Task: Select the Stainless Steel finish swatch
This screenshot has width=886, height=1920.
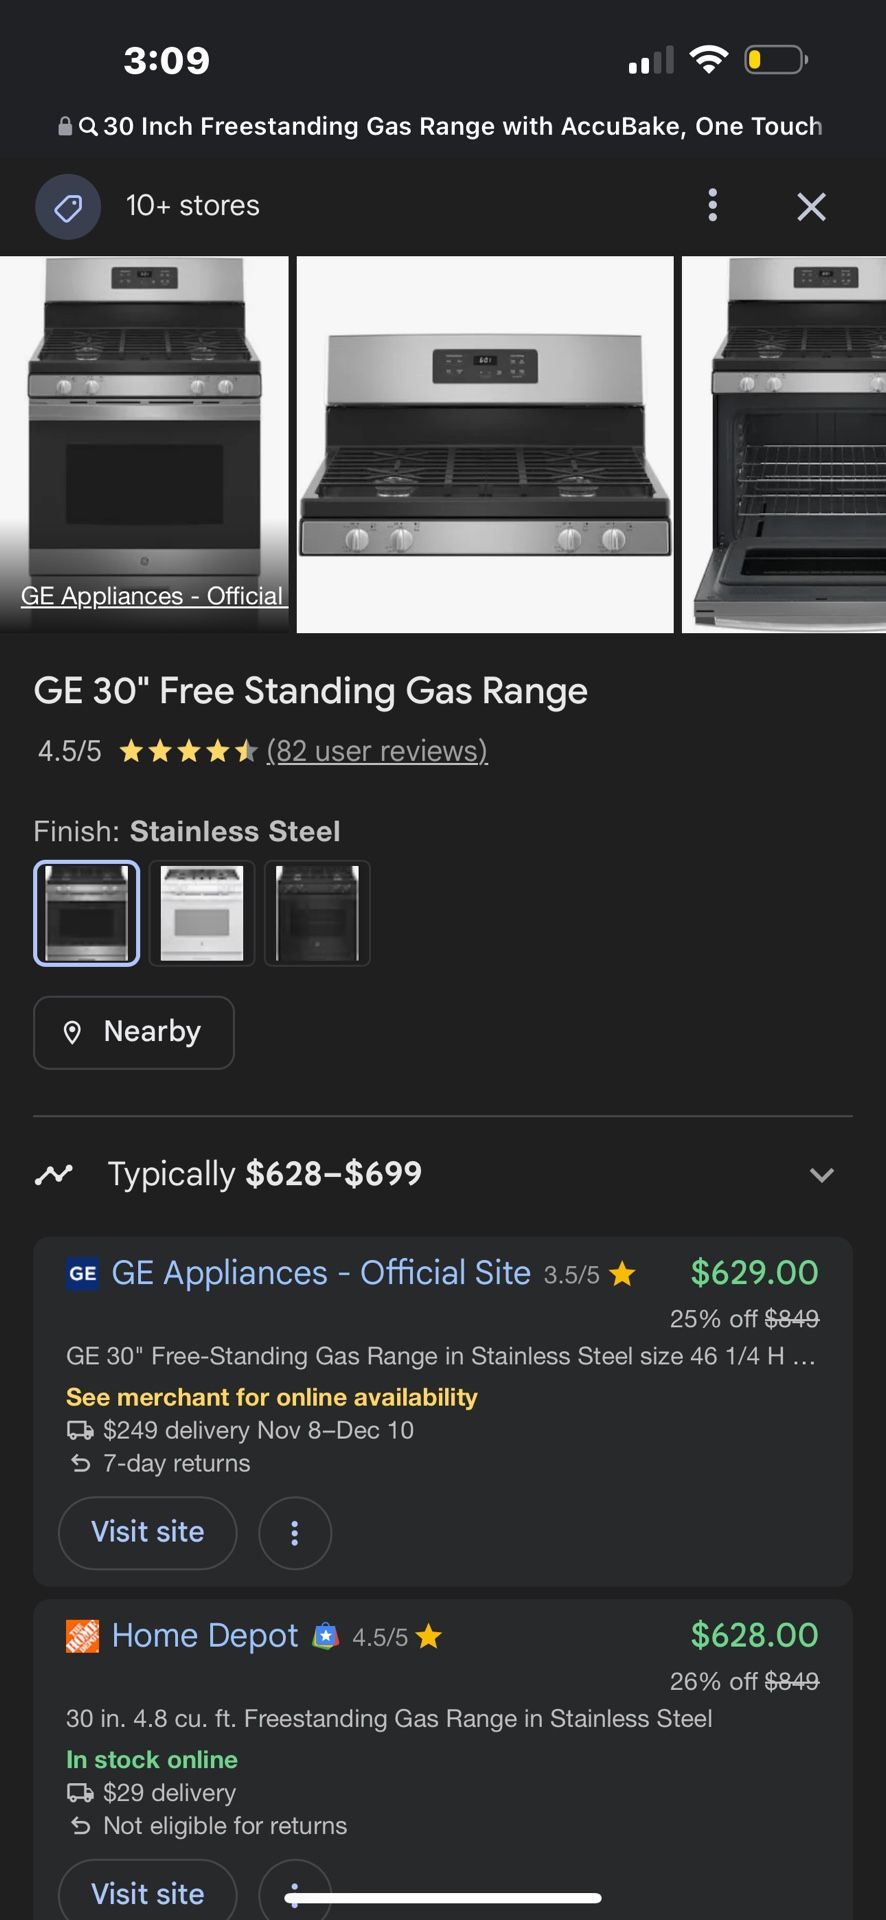Action: pyautogui.click(x=87, y=913)
